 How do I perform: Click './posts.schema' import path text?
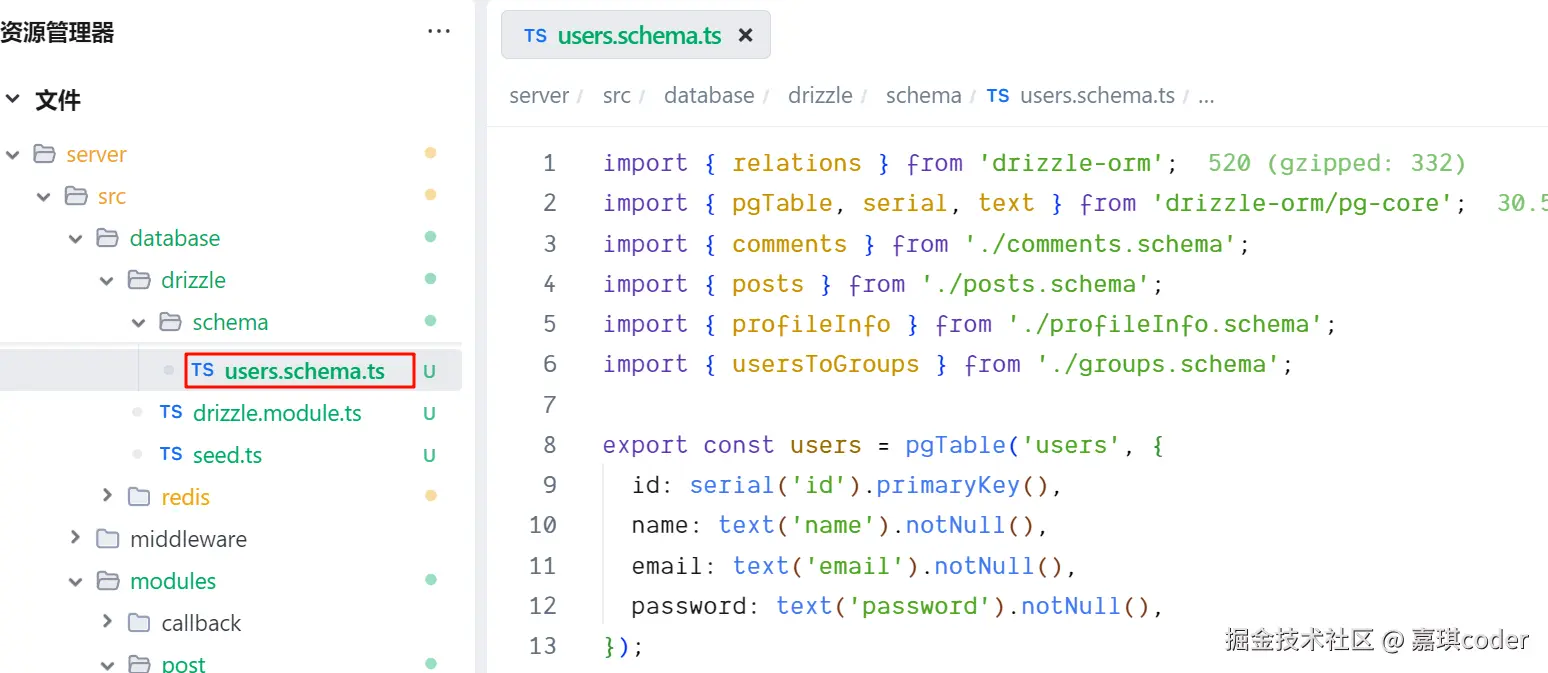coord(1035,284)
